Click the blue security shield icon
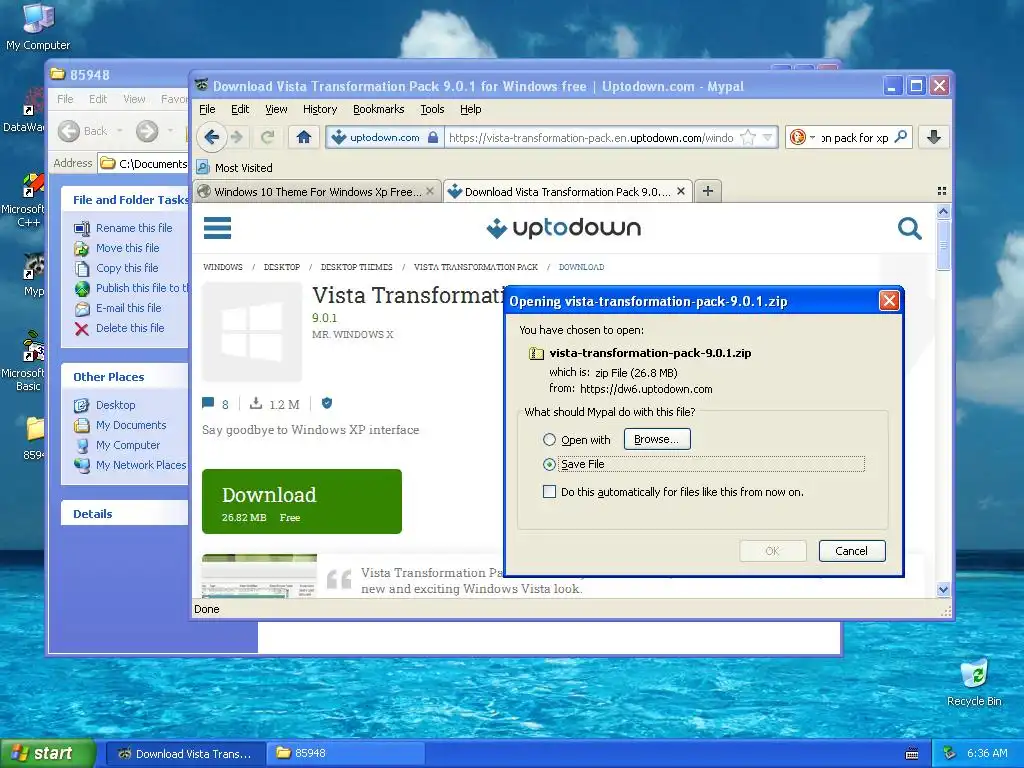Image resolution: width=1024 pixels, height=768 pixels. click(327, 403)
